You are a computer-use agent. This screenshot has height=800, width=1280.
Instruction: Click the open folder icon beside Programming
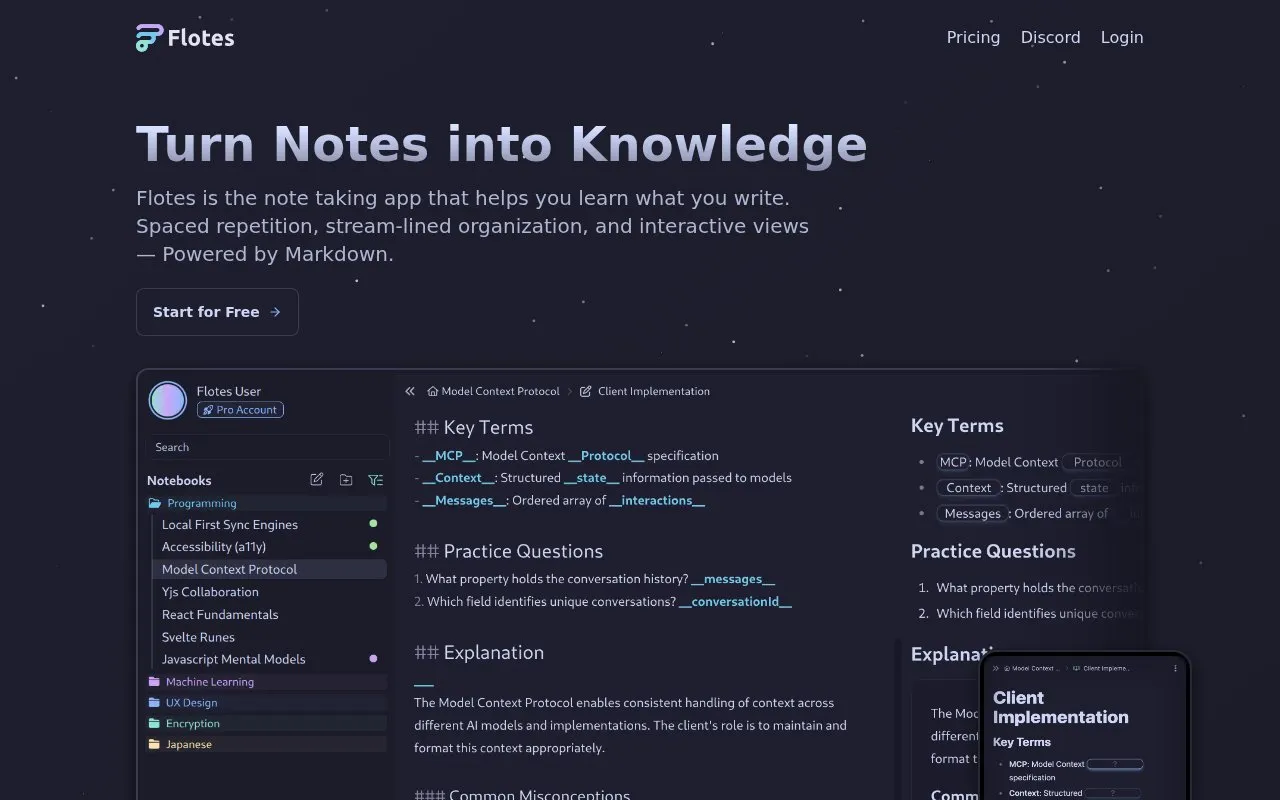(x=155, y=503)
